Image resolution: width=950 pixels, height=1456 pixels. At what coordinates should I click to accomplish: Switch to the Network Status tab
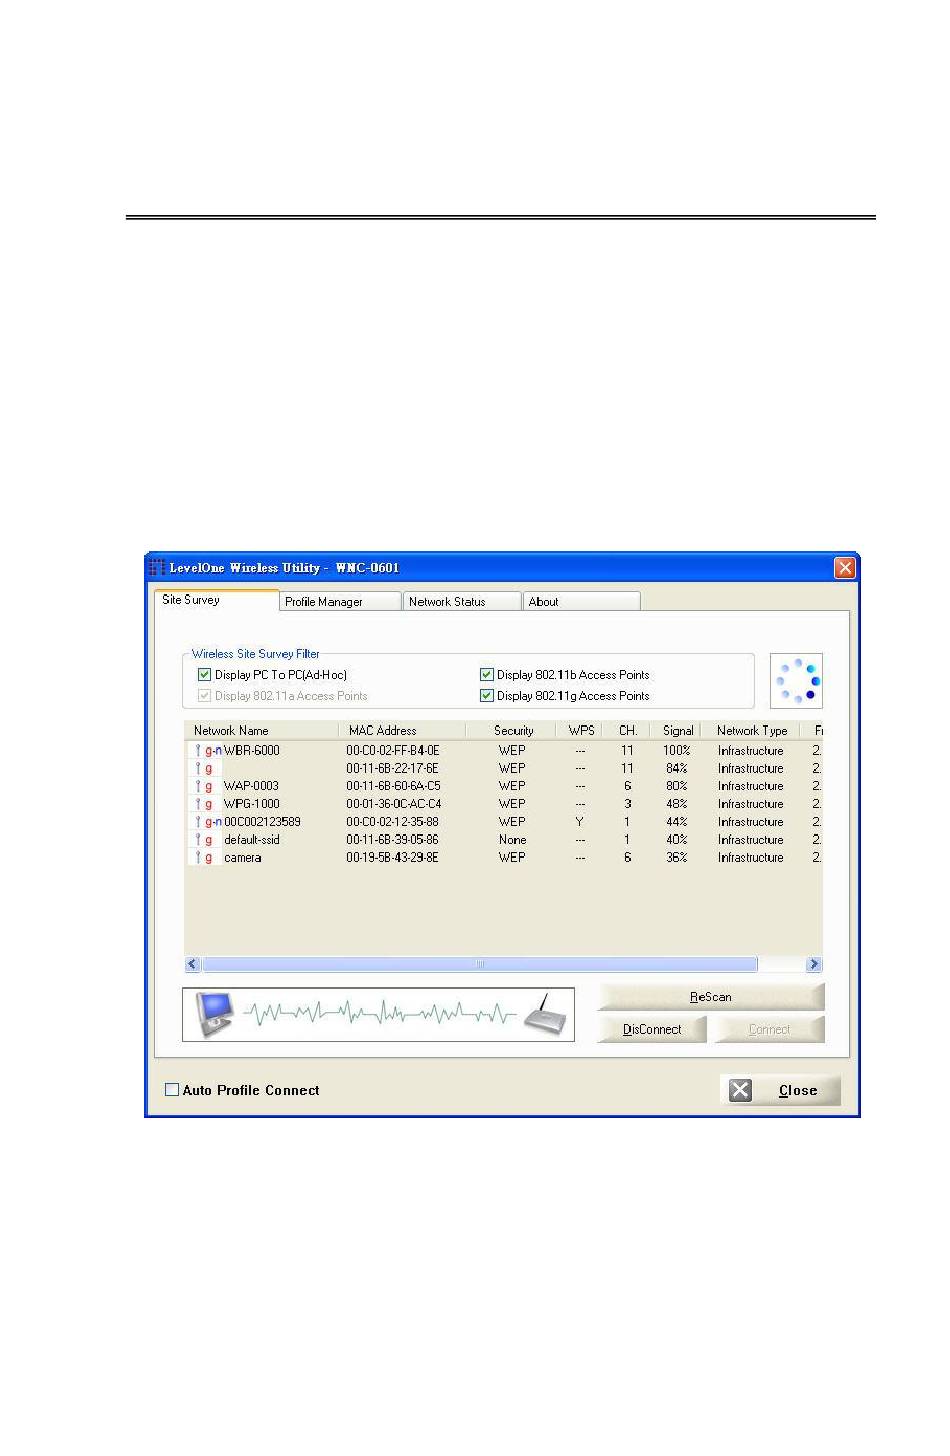point(461,602)
